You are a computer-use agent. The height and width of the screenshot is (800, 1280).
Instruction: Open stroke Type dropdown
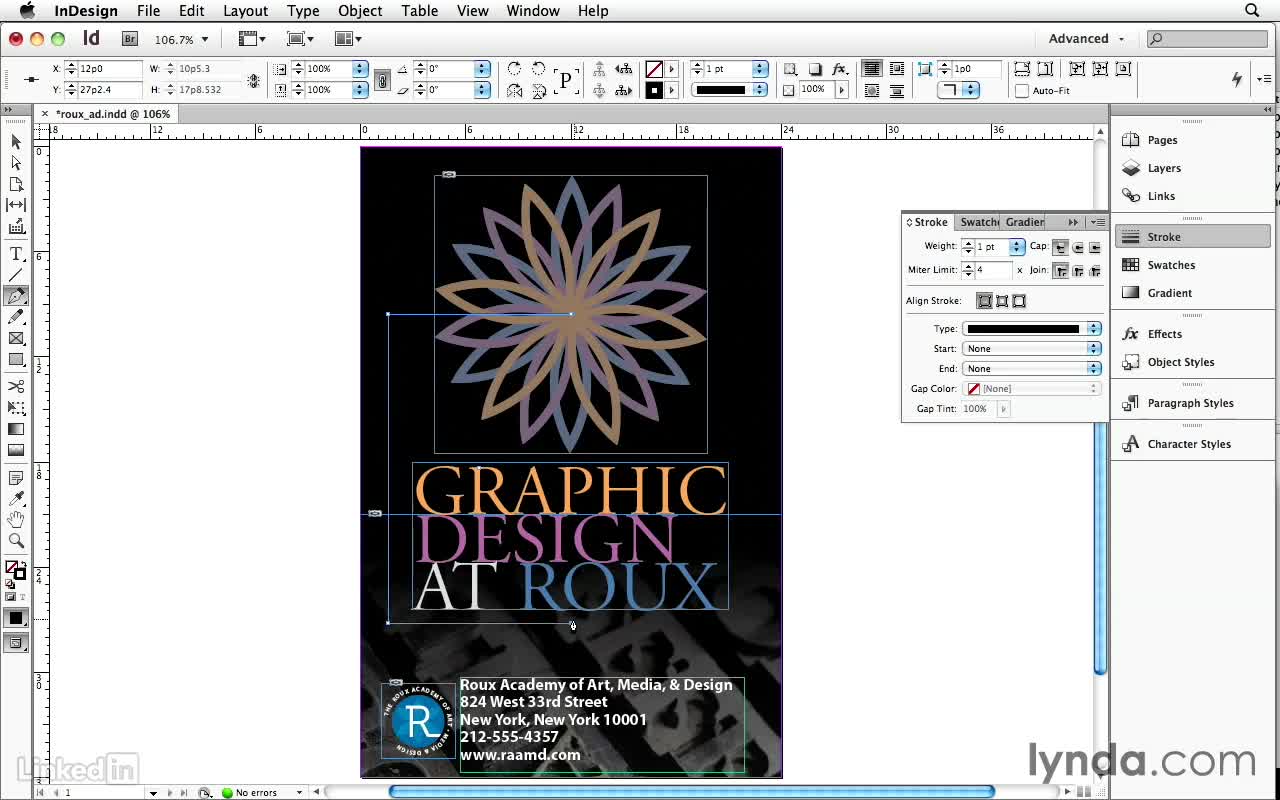coord(1031,329)
